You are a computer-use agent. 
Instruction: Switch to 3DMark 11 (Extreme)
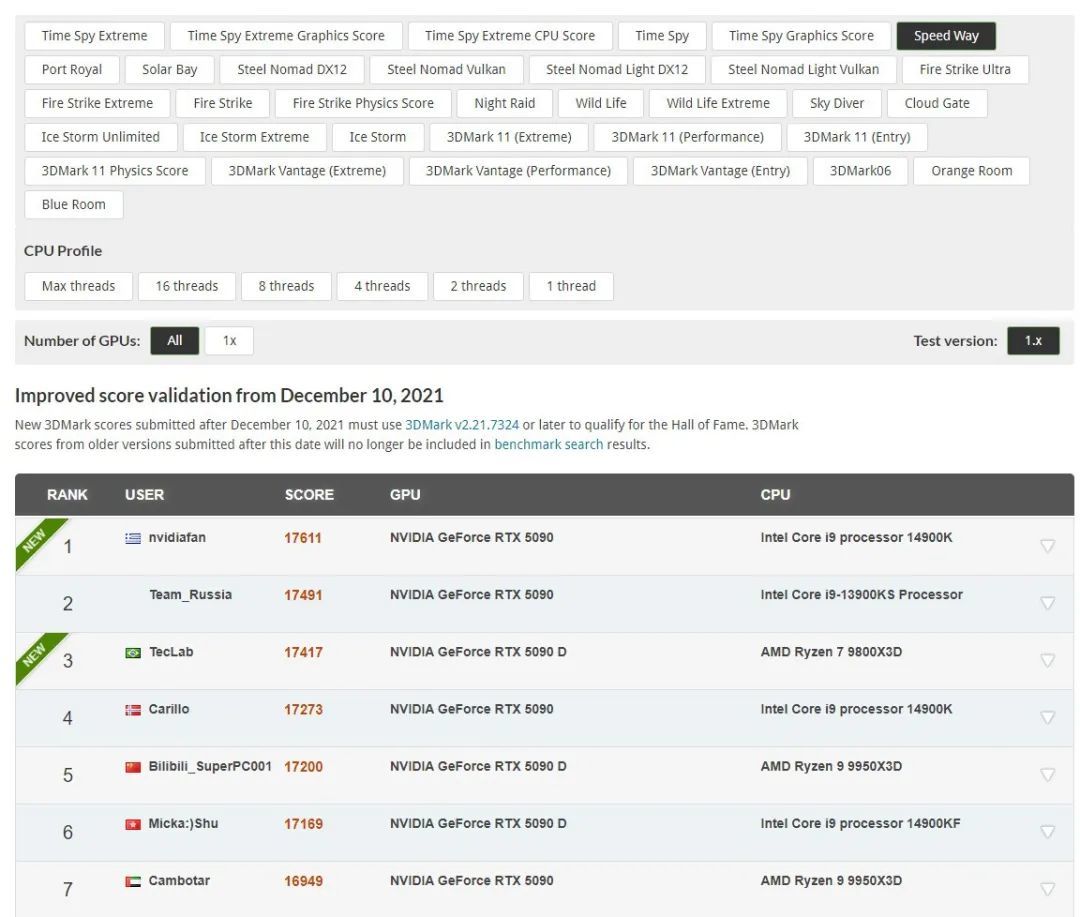coord(509,137)
